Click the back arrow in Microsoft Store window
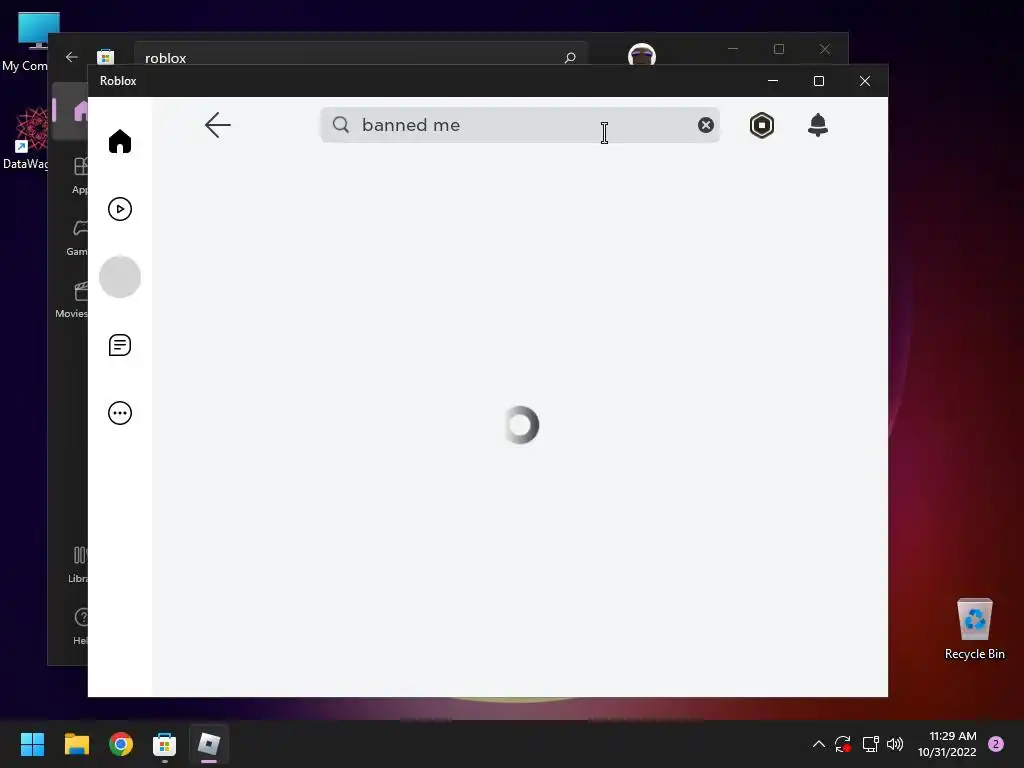The image size is (1024, 768). tap(72, 57)
